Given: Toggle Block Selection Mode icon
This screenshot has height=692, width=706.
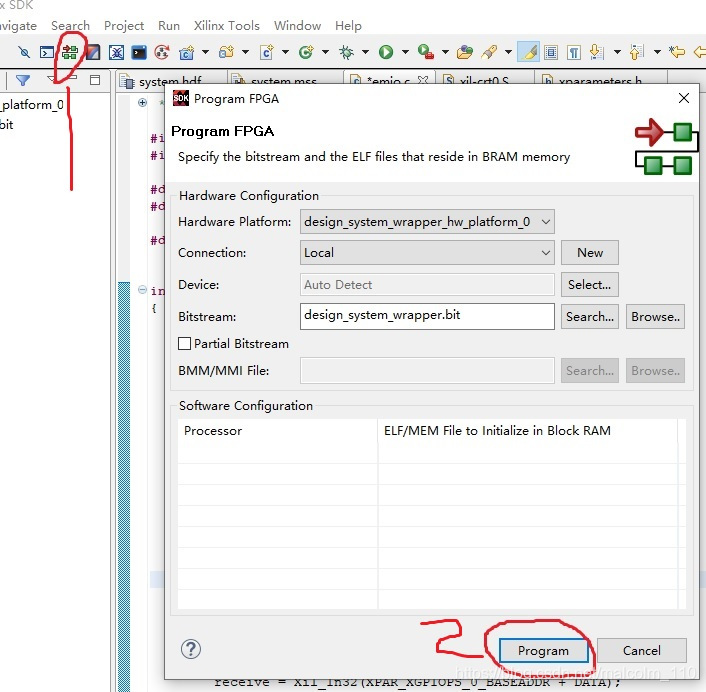Looking at the screenshot, I should [x=551, y=53].
